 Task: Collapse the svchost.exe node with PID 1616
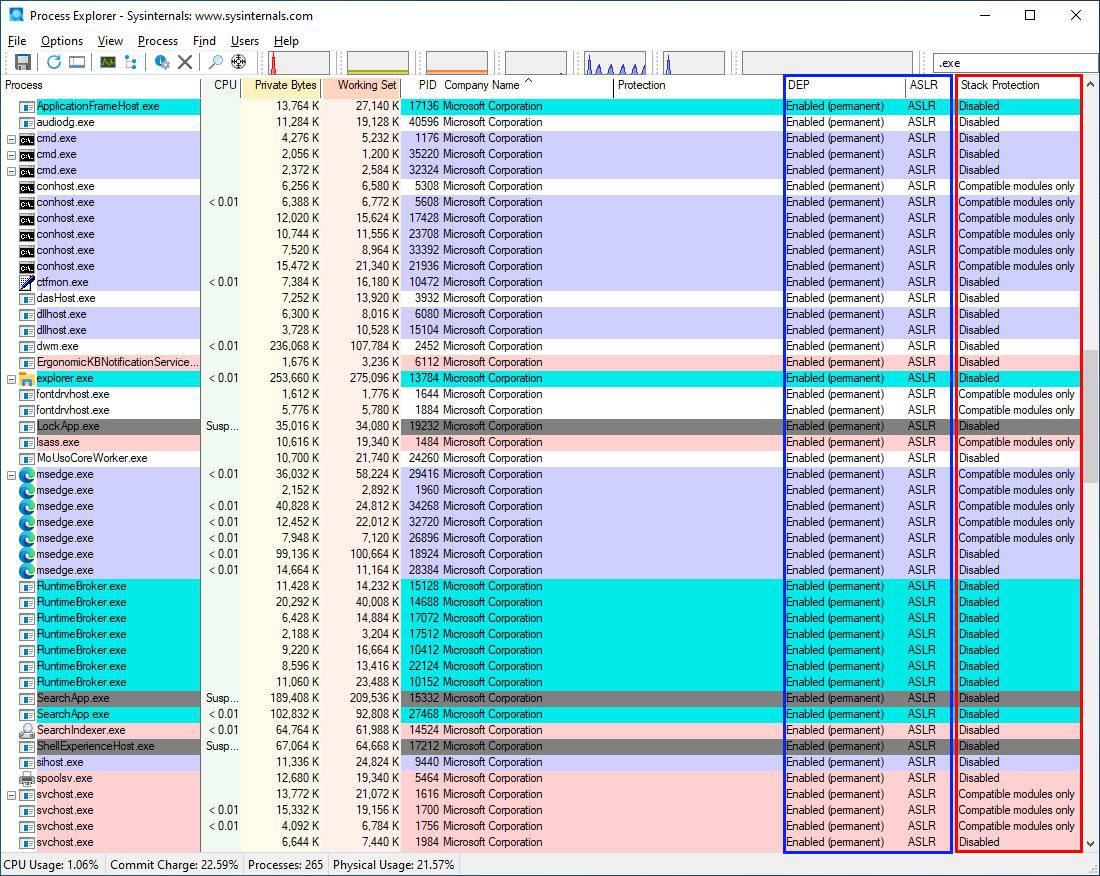(x=12, y=794)
